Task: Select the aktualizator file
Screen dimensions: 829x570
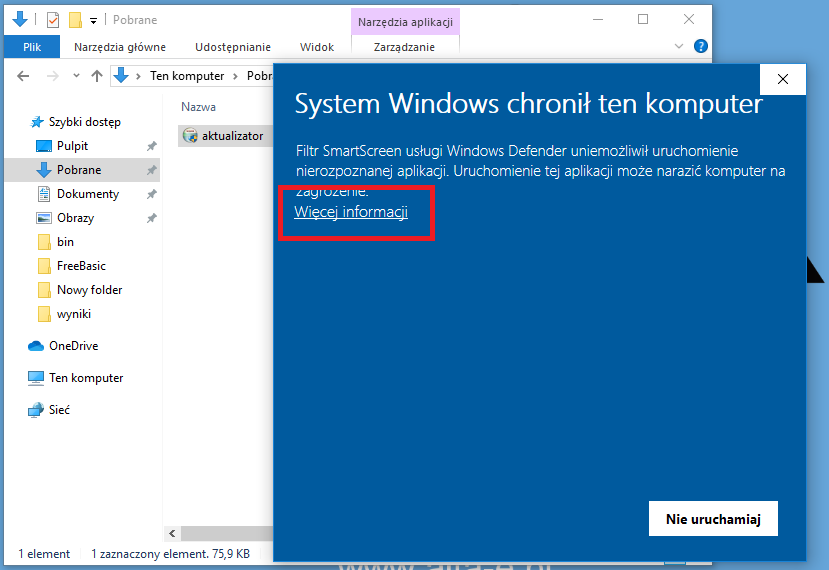Action: [x=232, y=136]
